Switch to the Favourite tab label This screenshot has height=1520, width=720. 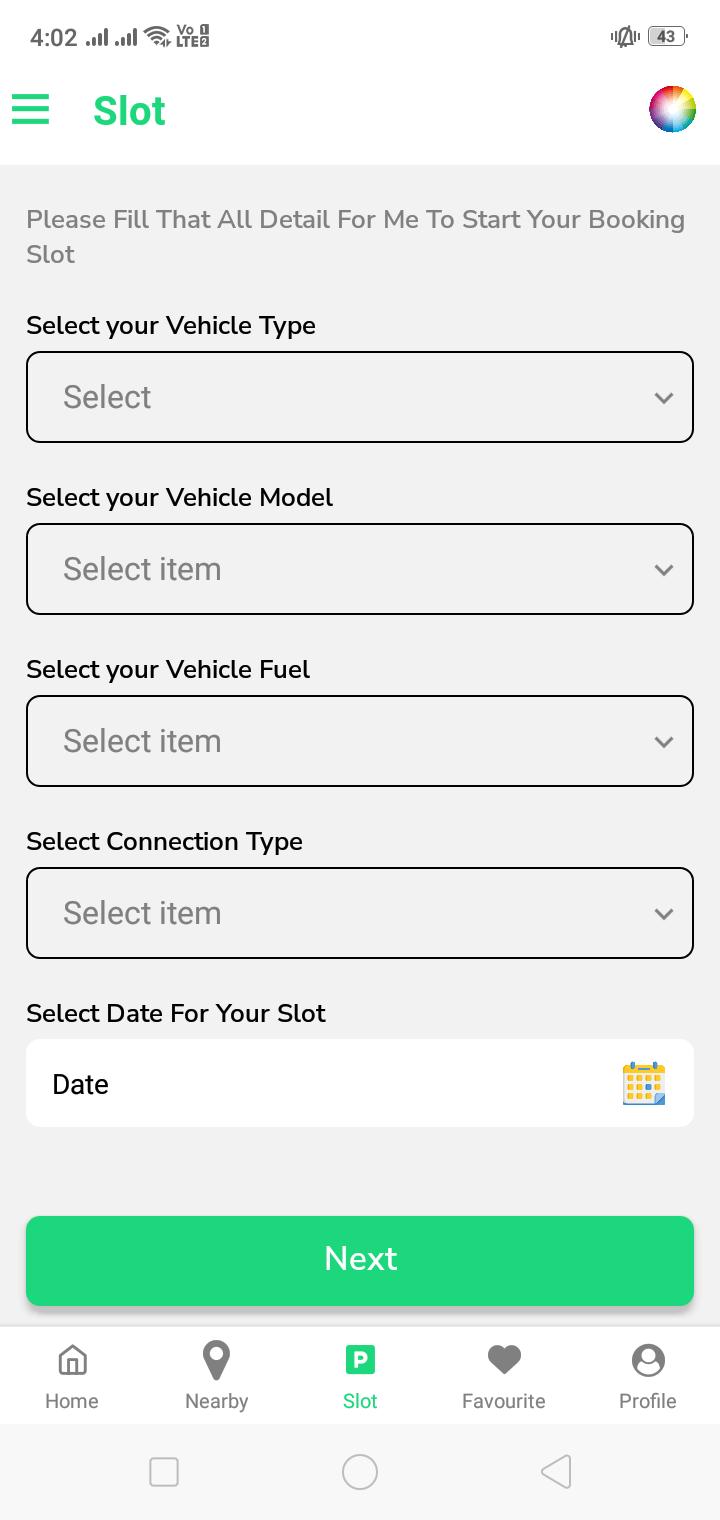504,1401
